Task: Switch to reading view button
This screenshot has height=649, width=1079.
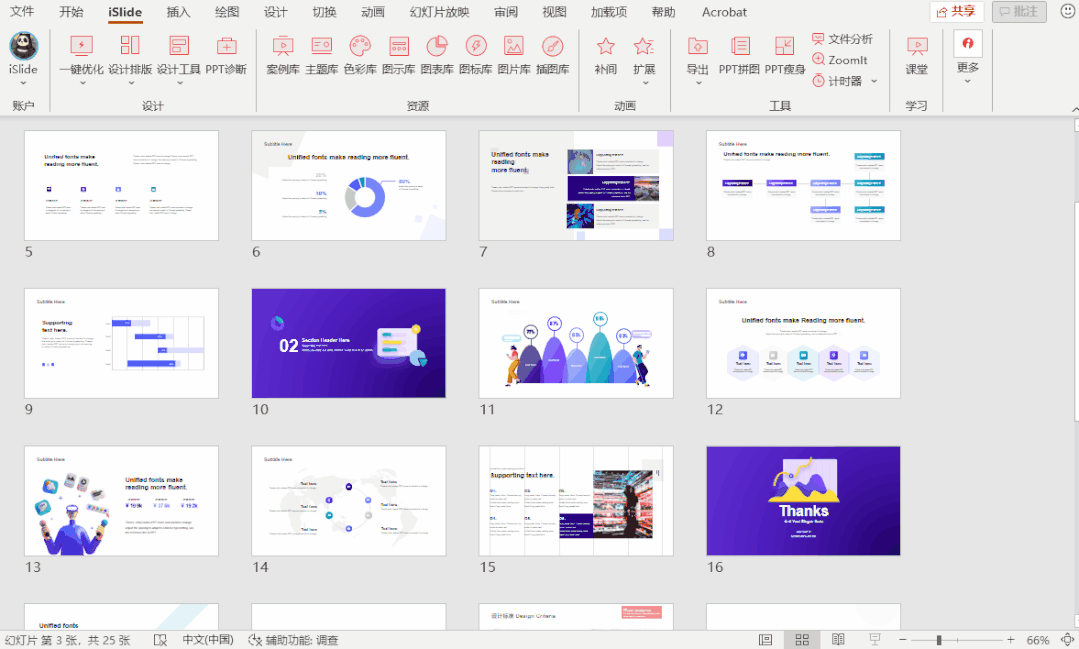Action: click(x=838, y=639)
